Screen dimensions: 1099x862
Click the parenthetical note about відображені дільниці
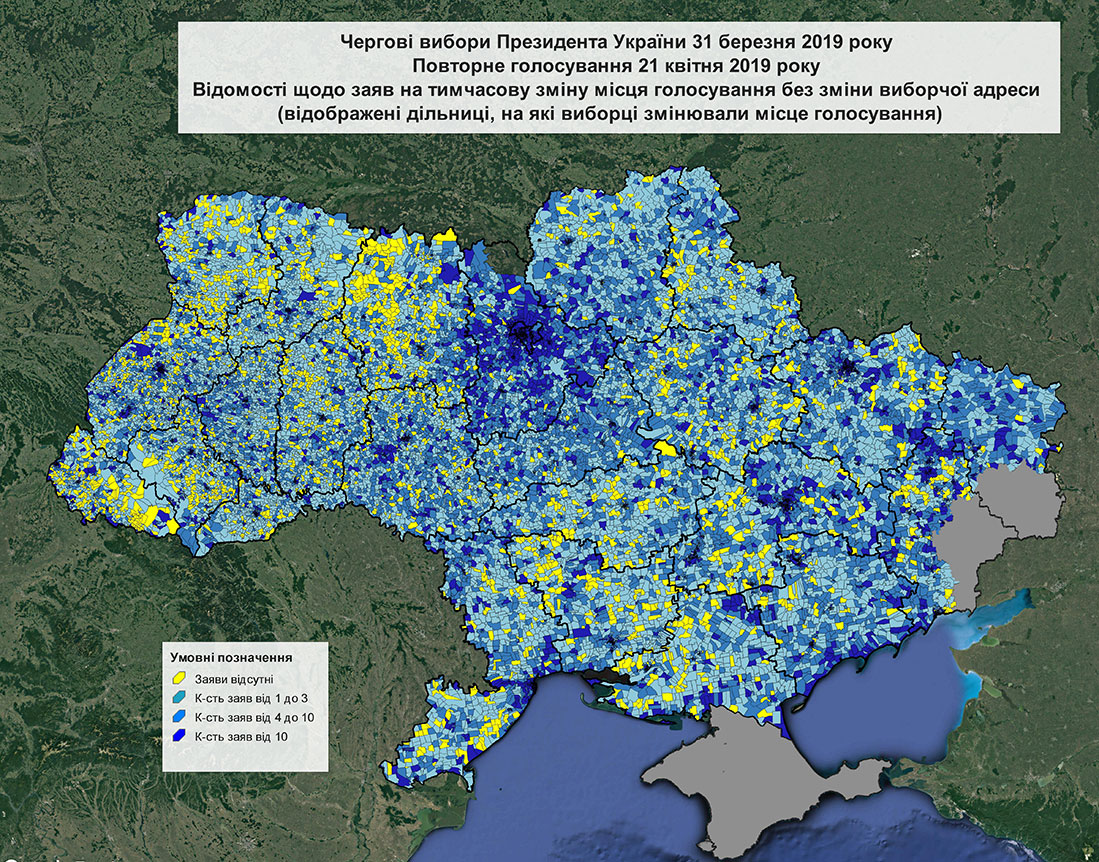617,114
